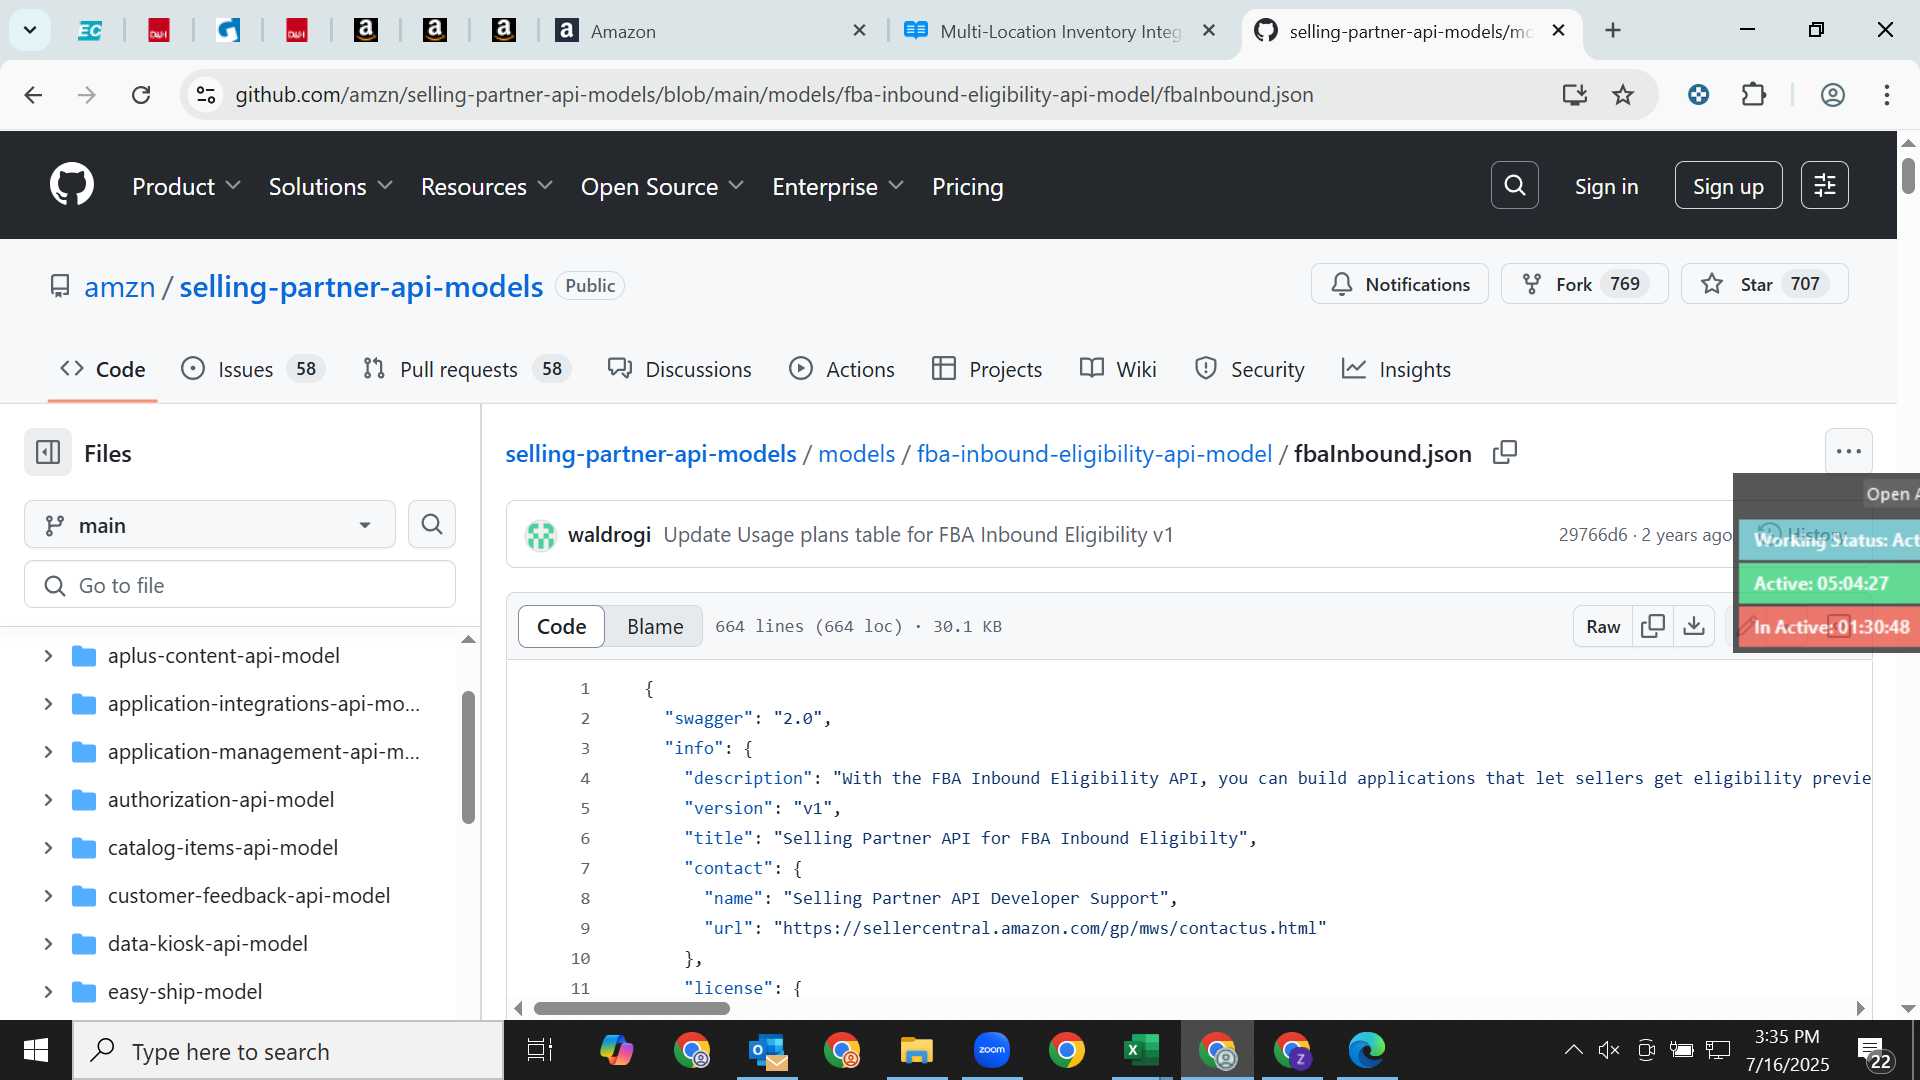This screenshot has width=1920, height=1080.
Task: Open Excel from the taskbar
Action: [1141, 1050]
